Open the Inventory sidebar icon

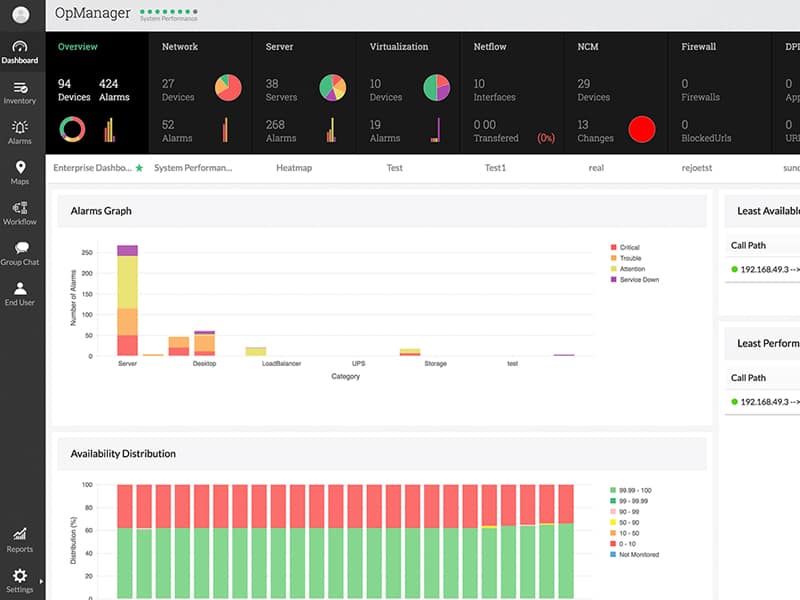click(20, 88)
